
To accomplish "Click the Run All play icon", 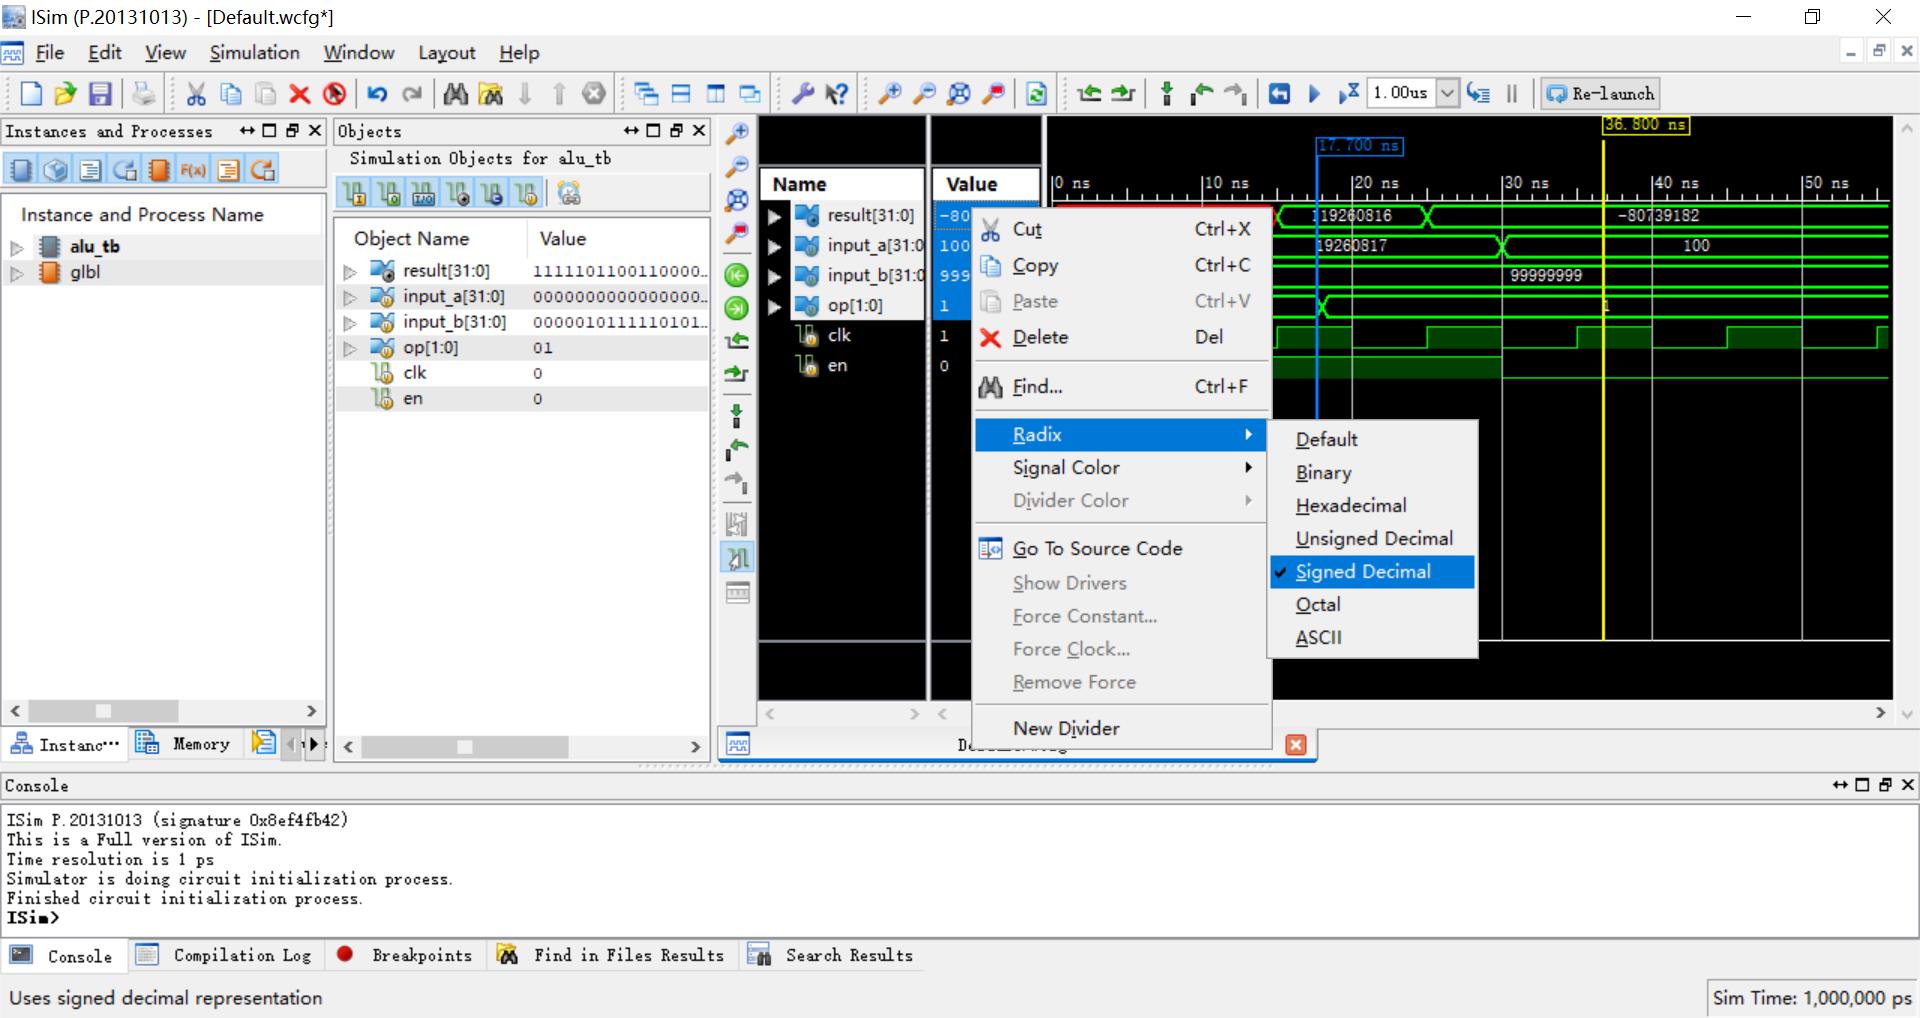I will (x=1314, y=94).
